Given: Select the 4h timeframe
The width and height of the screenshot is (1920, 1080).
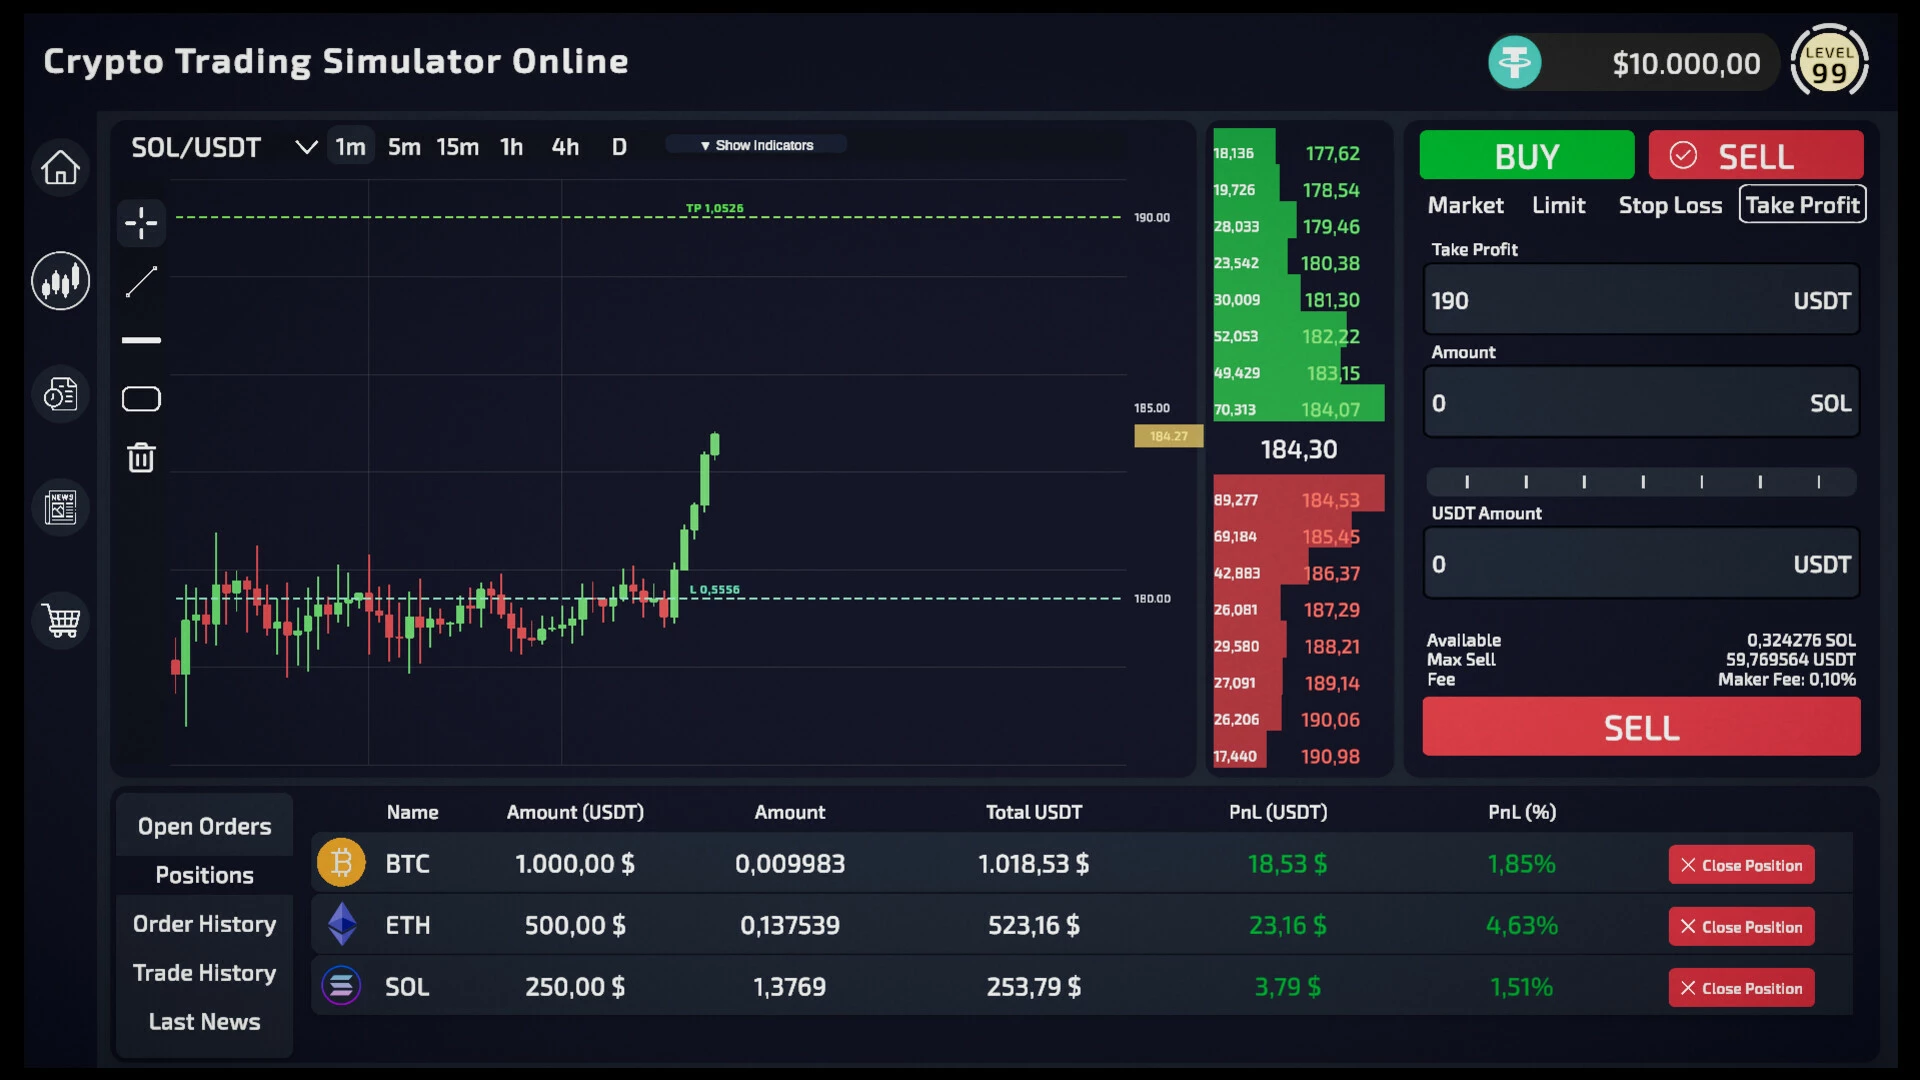Looking at the screenshot, I should click(565, 147).
